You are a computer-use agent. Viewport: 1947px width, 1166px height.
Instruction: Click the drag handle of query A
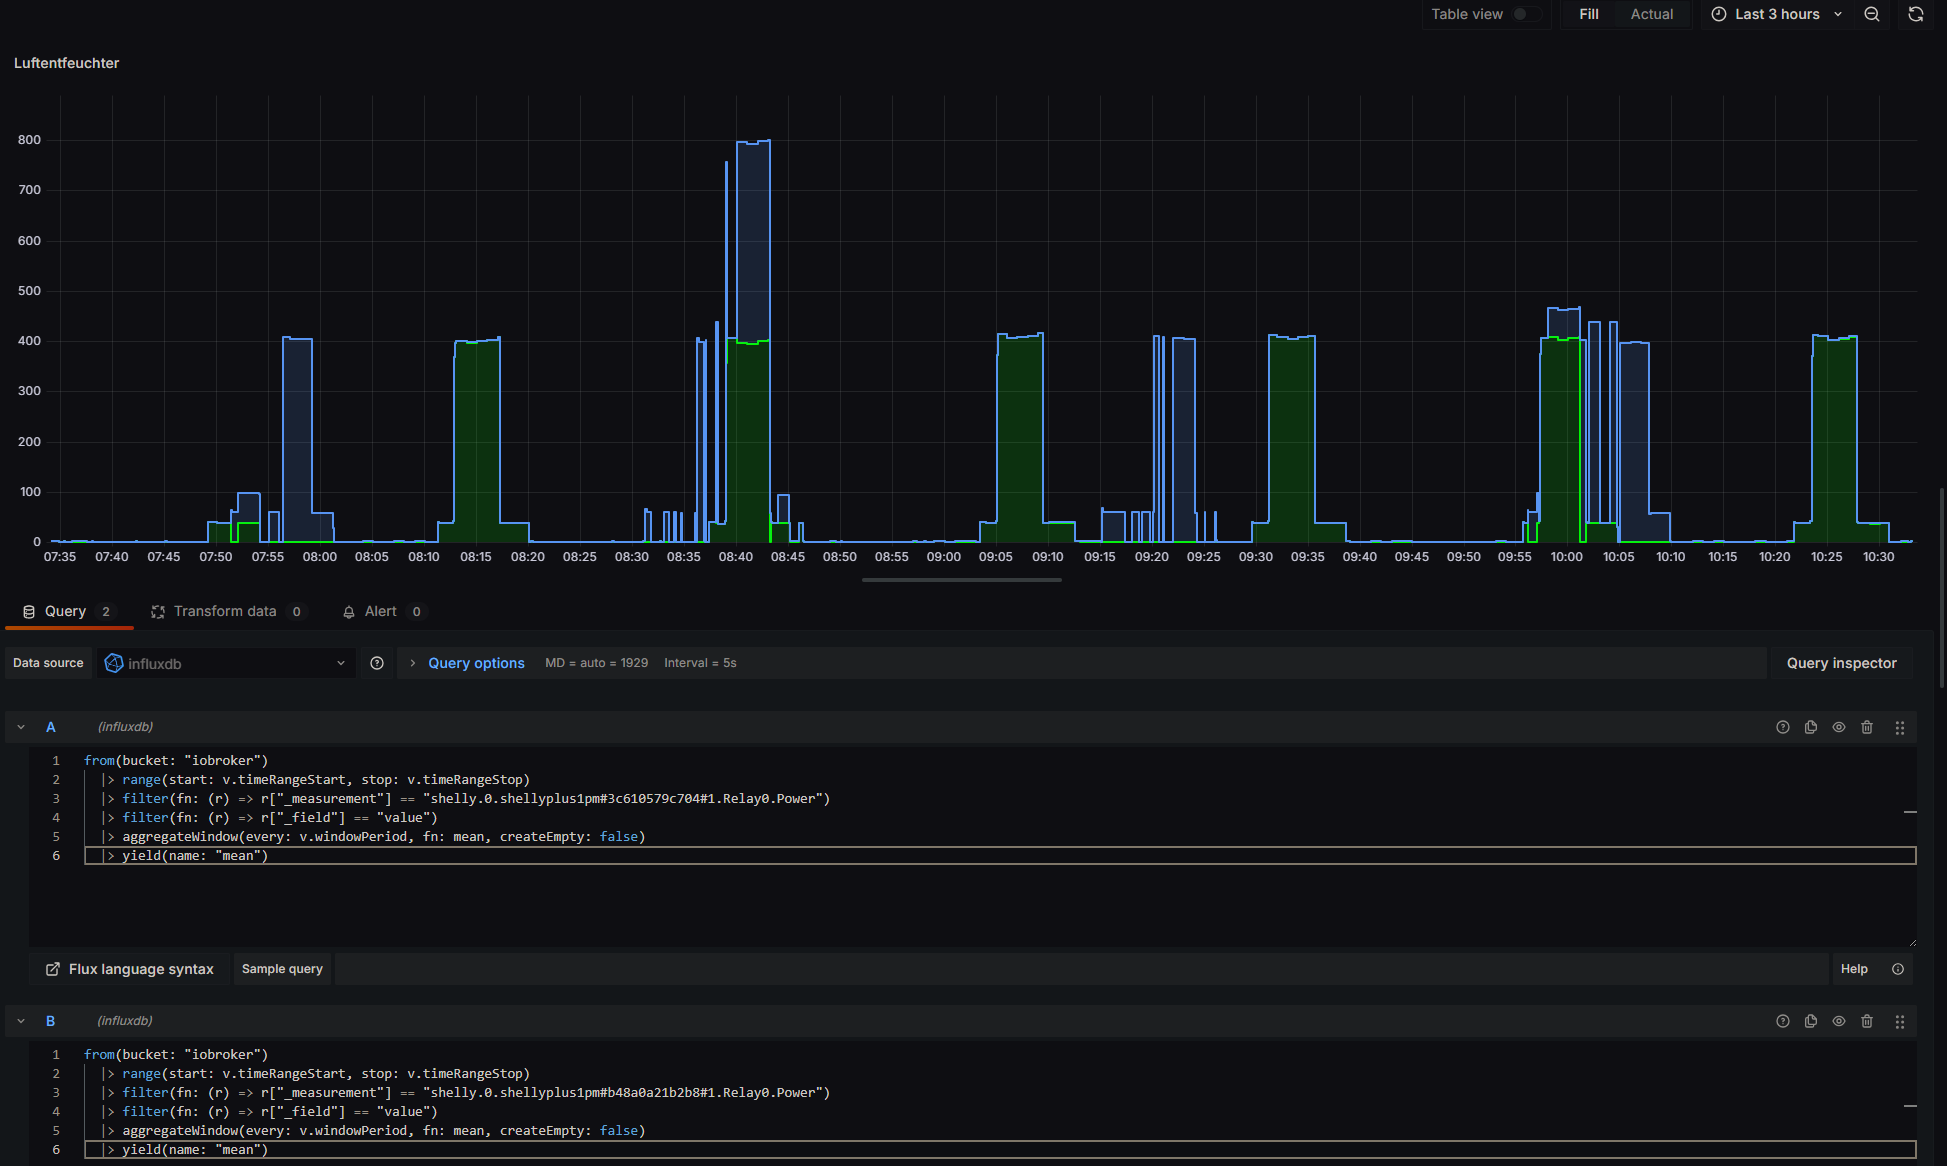[x=1900, y=727]
